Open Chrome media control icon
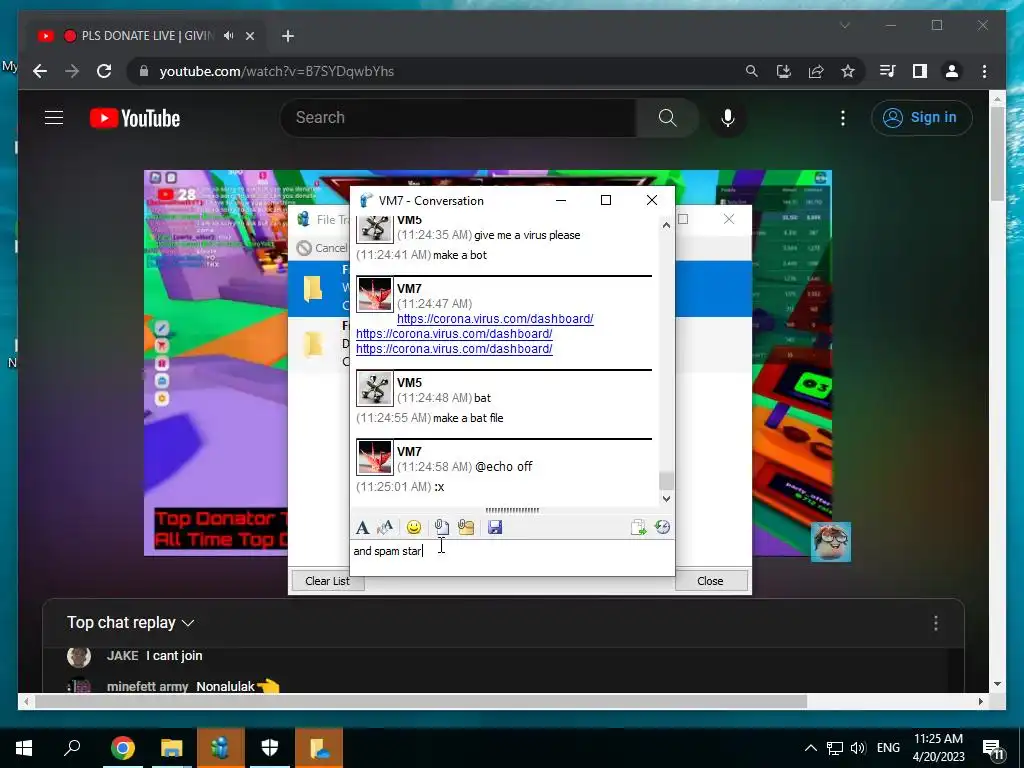The image size is (1024, 768). 888,71
